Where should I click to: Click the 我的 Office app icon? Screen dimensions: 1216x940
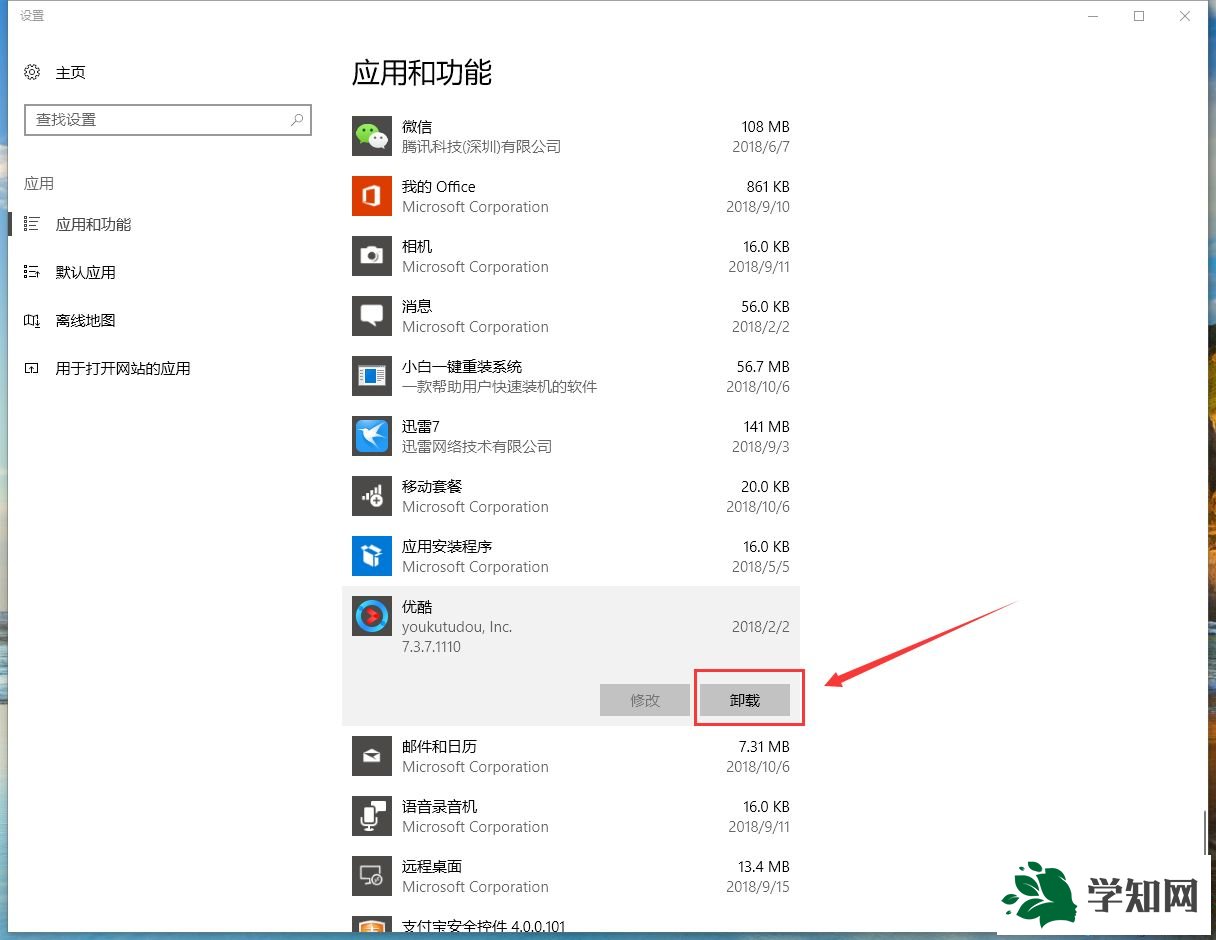click(x=371, y=196)
